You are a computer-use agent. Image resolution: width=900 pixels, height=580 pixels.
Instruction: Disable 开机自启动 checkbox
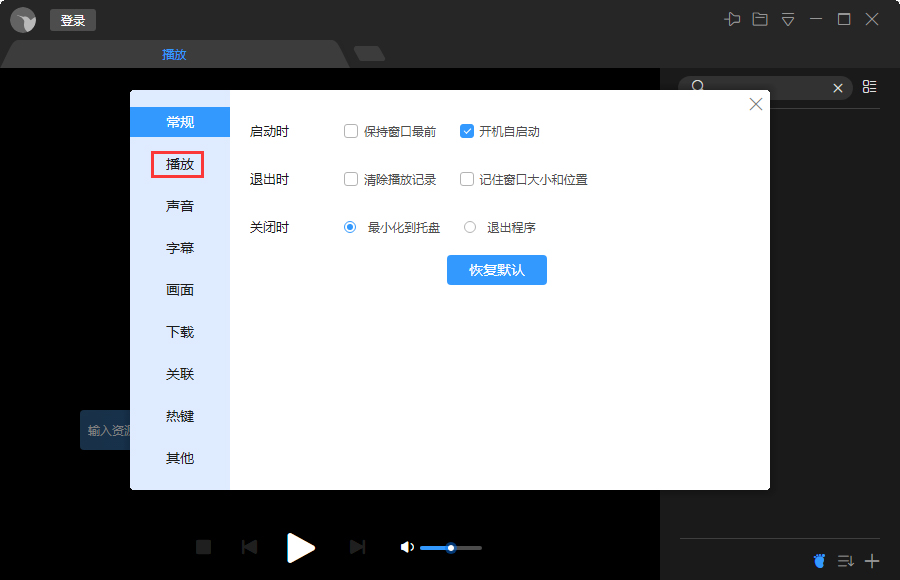coord(466,130)
